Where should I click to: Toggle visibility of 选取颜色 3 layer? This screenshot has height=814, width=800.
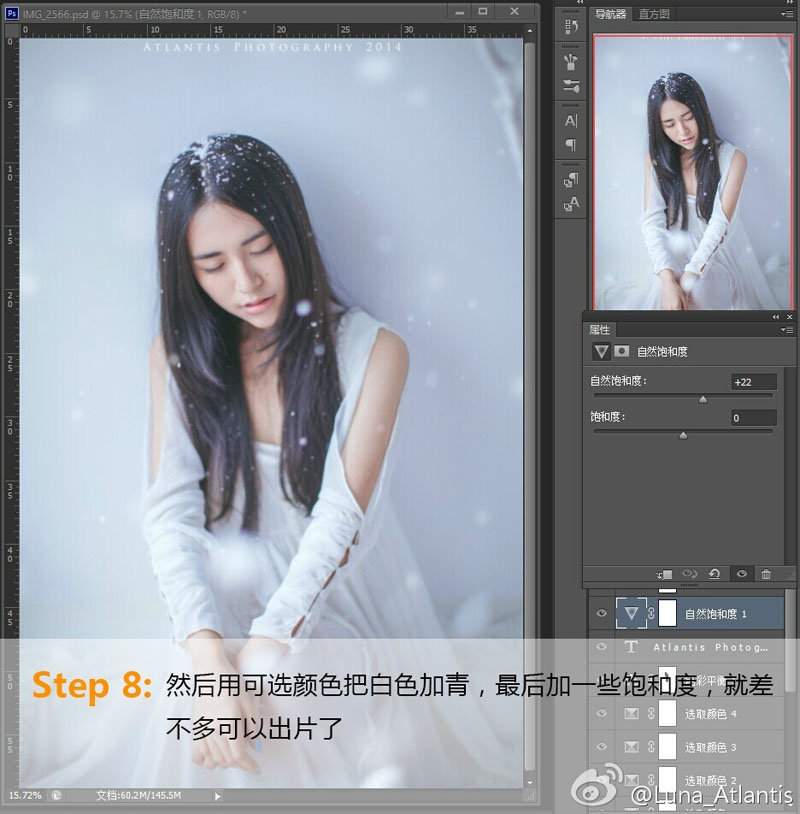pos(601,747)
